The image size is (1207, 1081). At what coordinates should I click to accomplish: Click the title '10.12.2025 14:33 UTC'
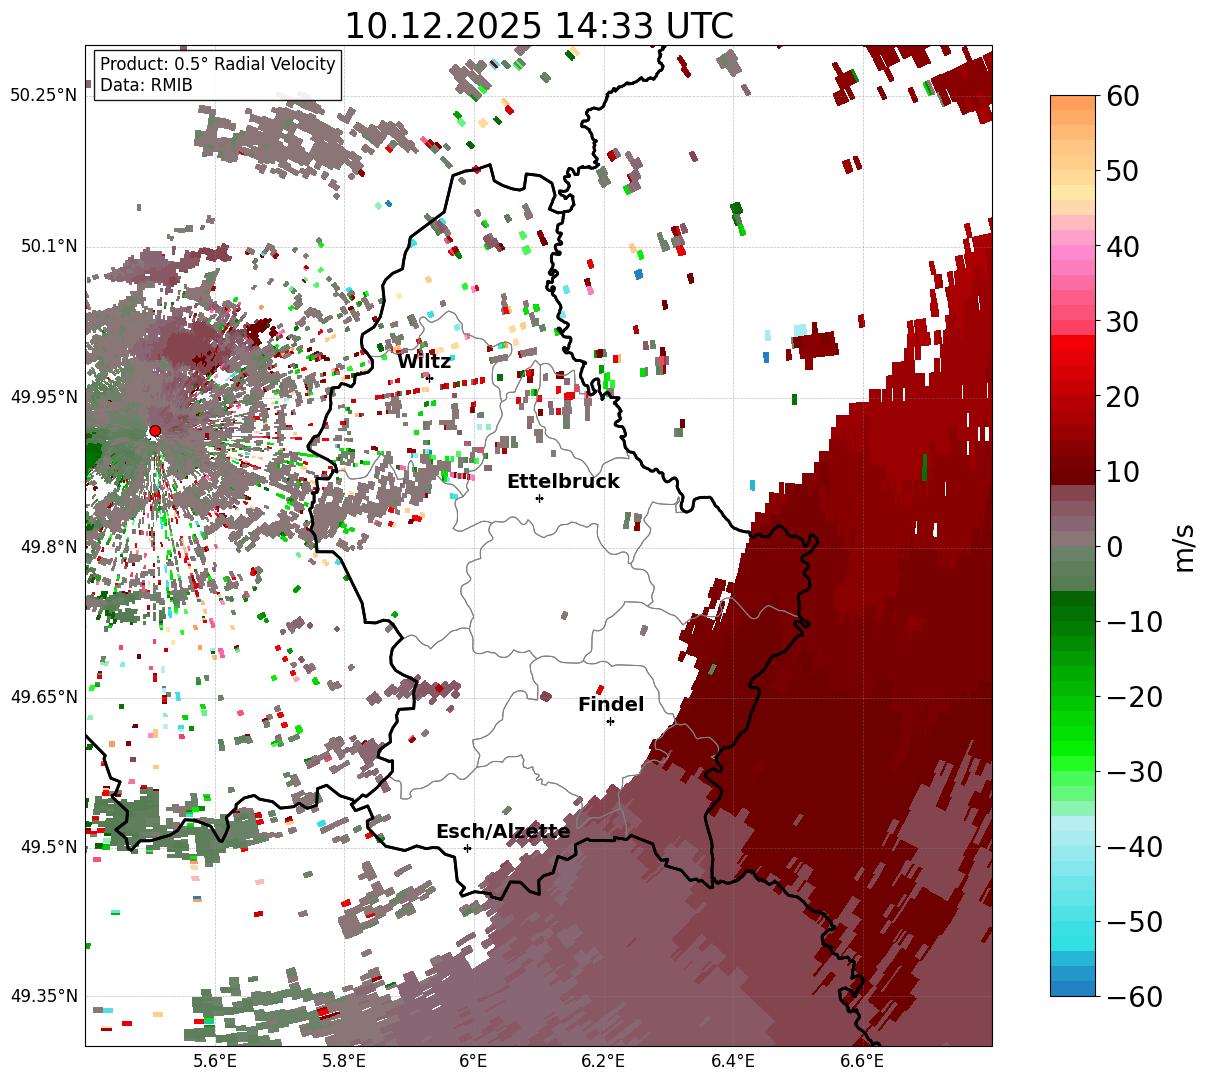coord(538,26)
